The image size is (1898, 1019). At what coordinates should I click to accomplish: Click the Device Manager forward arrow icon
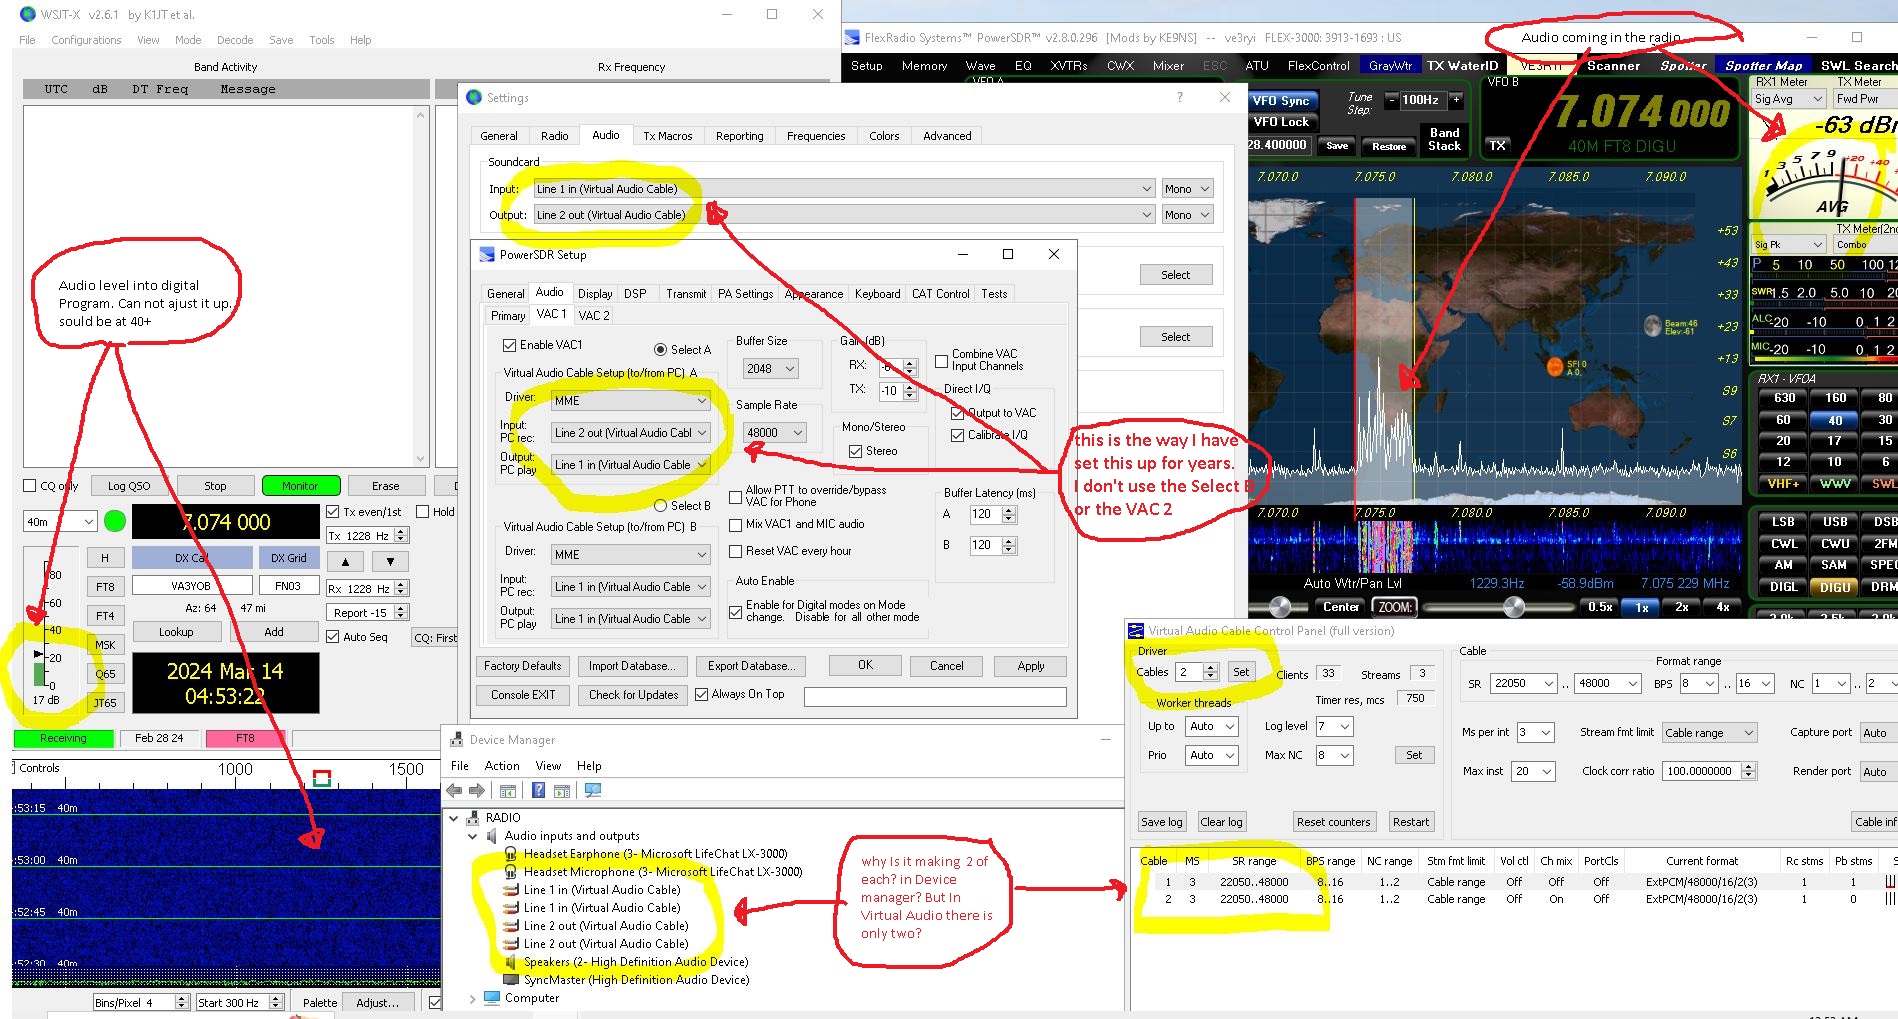tap(477, 790)
